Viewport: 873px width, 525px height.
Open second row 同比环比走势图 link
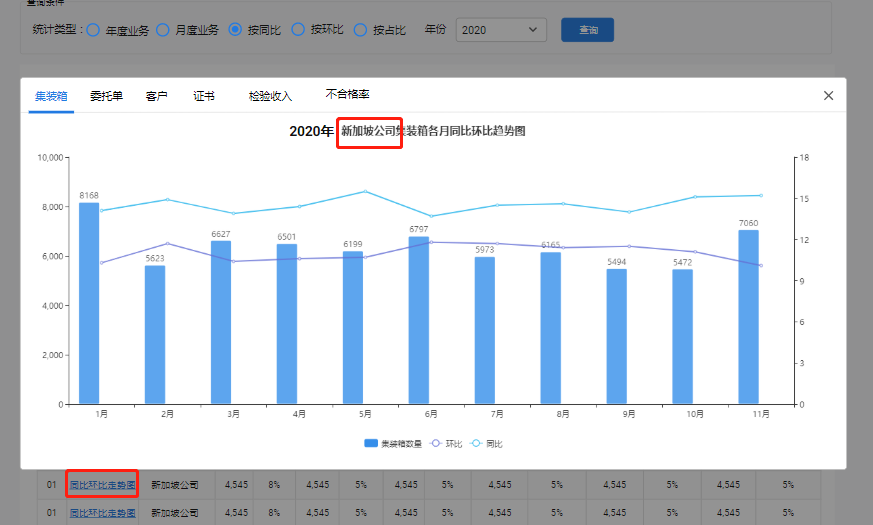click(102, 512)
